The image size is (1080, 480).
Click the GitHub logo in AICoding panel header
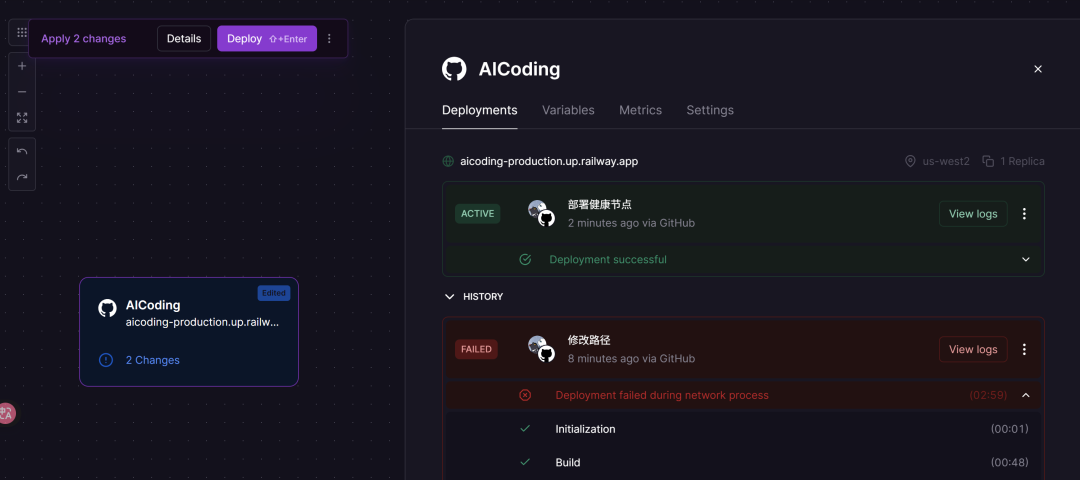454,70
